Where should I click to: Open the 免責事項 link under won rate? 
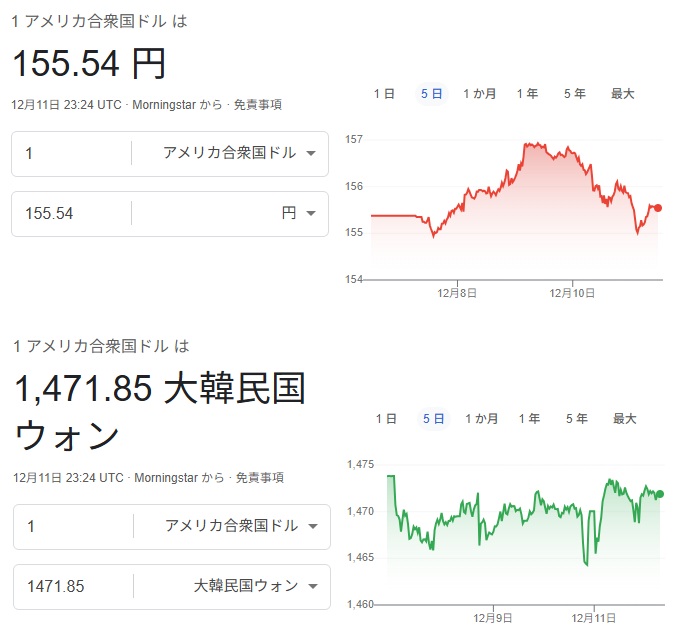click(x=259, y=478)
